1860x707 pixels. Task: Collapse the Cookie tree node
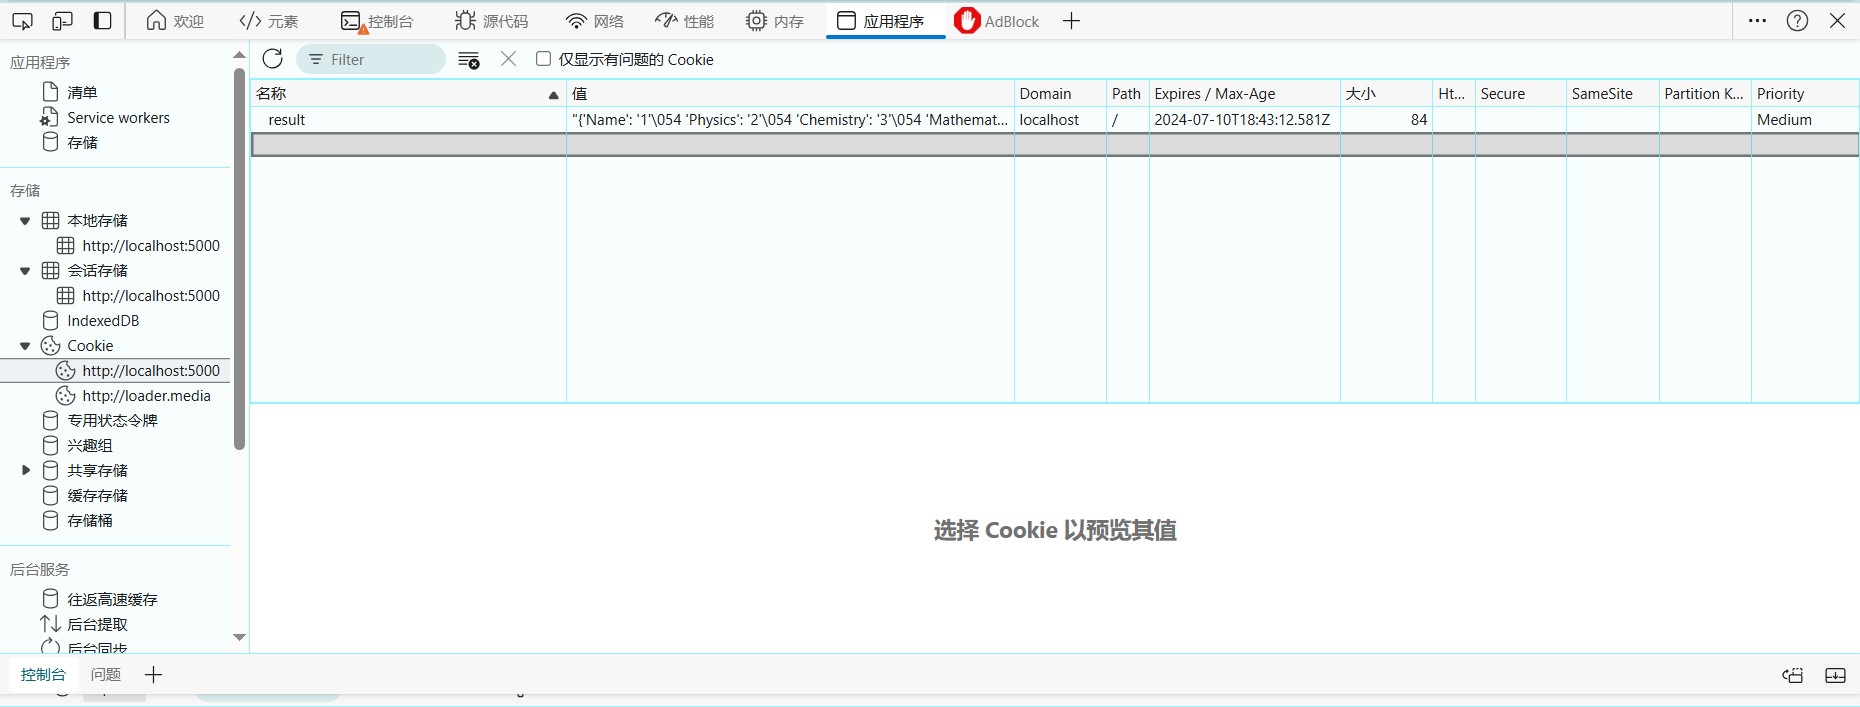[x=25, y=346]
